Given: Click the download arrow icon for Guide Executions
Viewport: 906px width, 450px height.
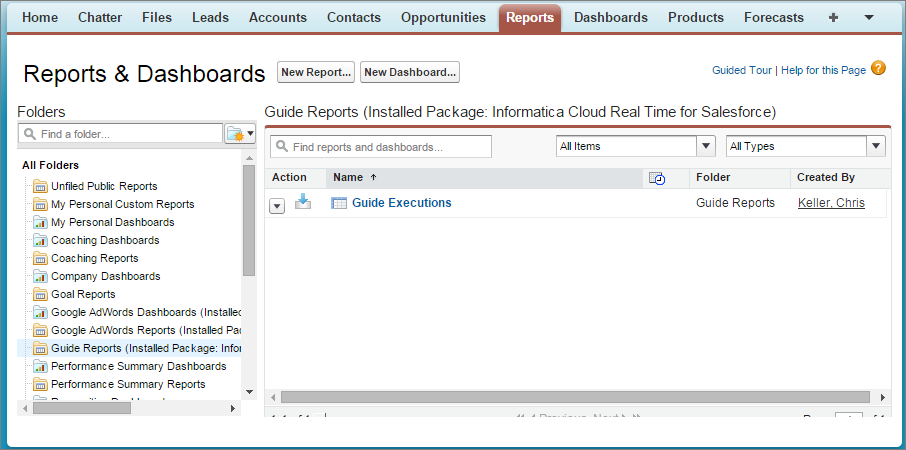Looking at the screenshot, I should pyautogui.click(x=303, y=202).
